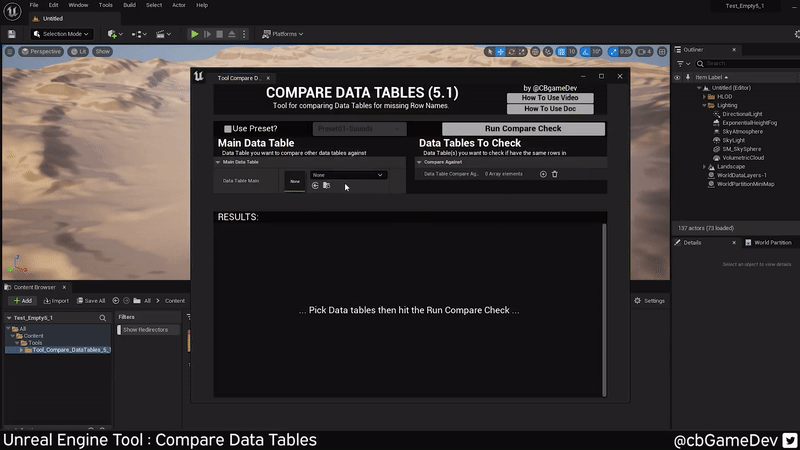Select the translate gizmo tool in viewport

[501, 51]
